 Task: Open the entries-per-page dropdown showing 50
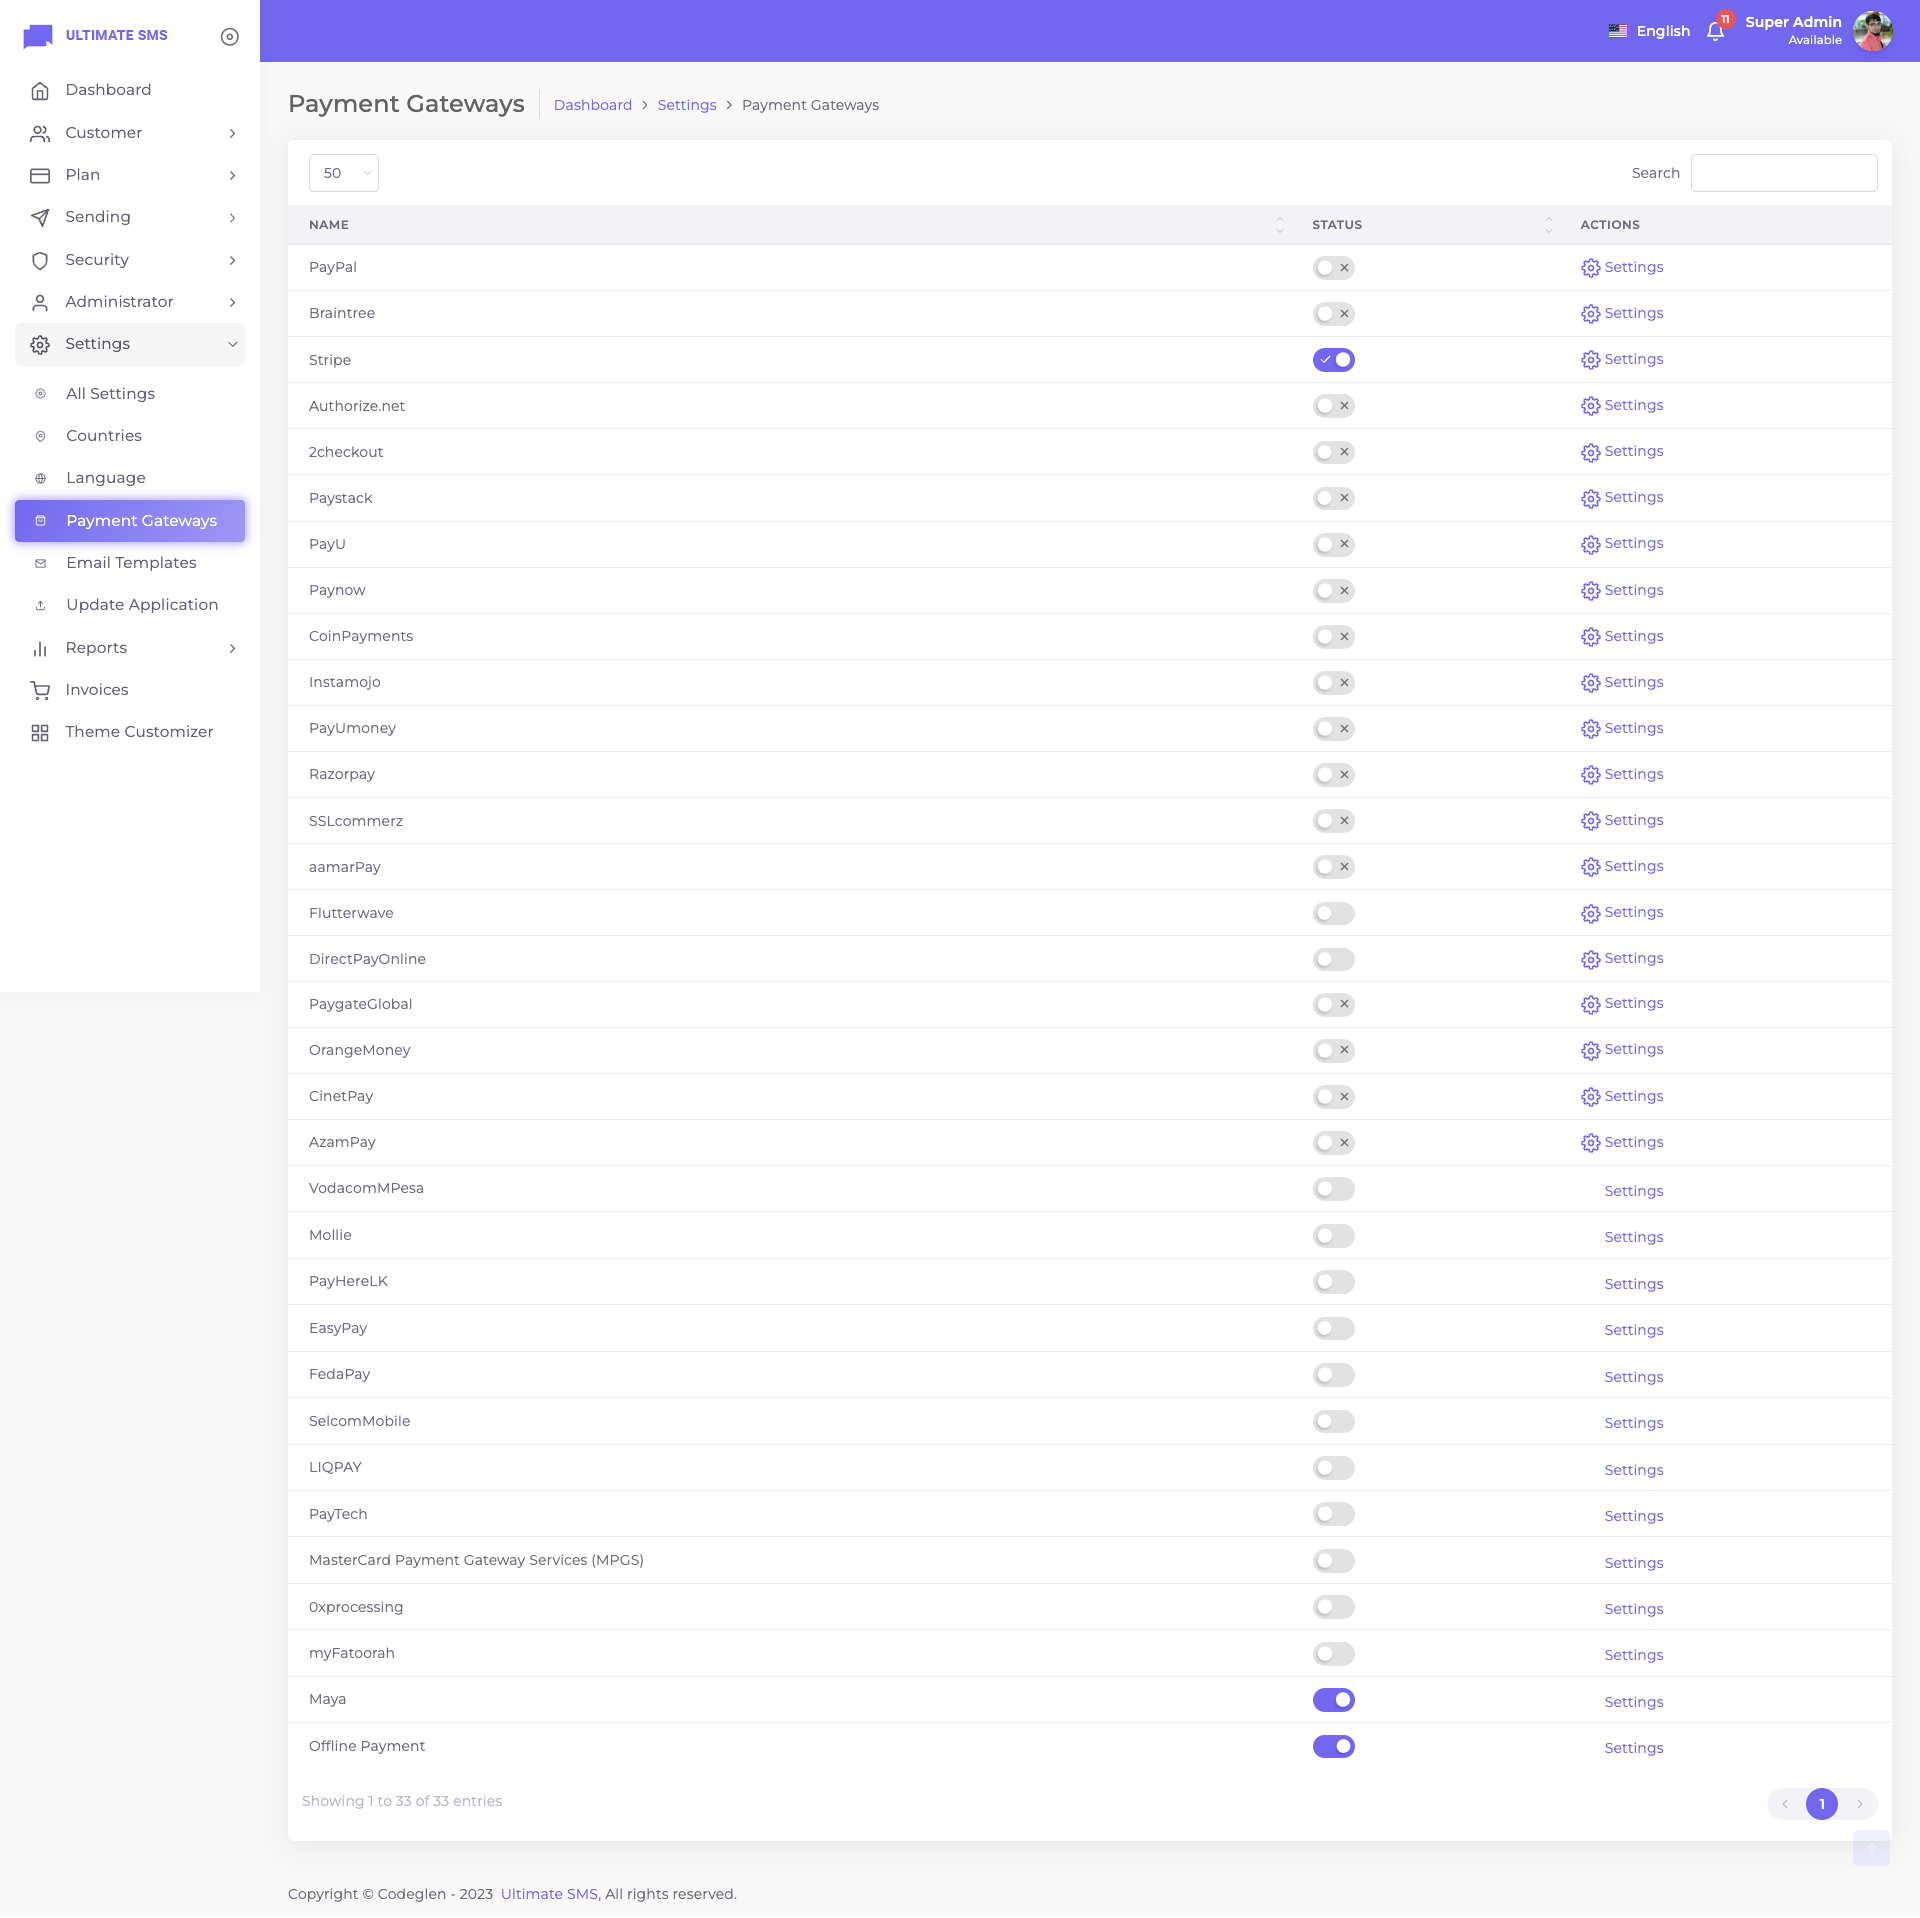343,173
